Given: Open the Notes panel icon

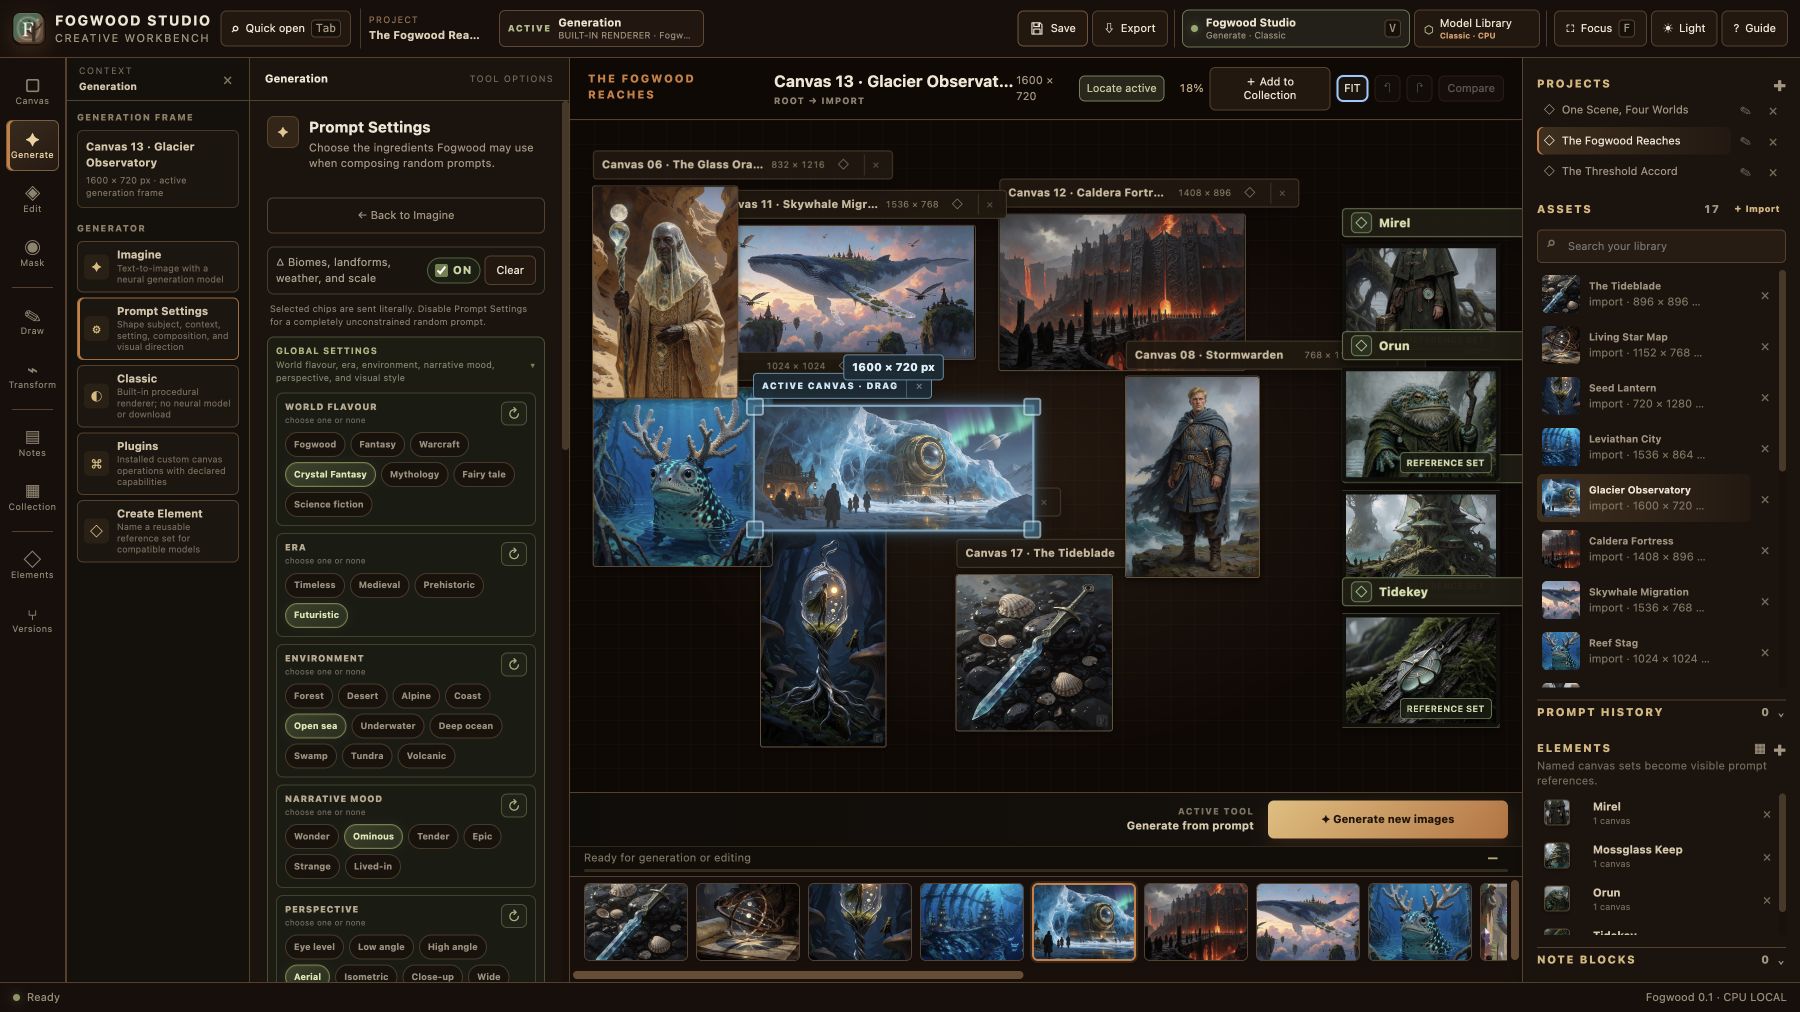Looking at the screenshot, I should [x=32, y=443].
